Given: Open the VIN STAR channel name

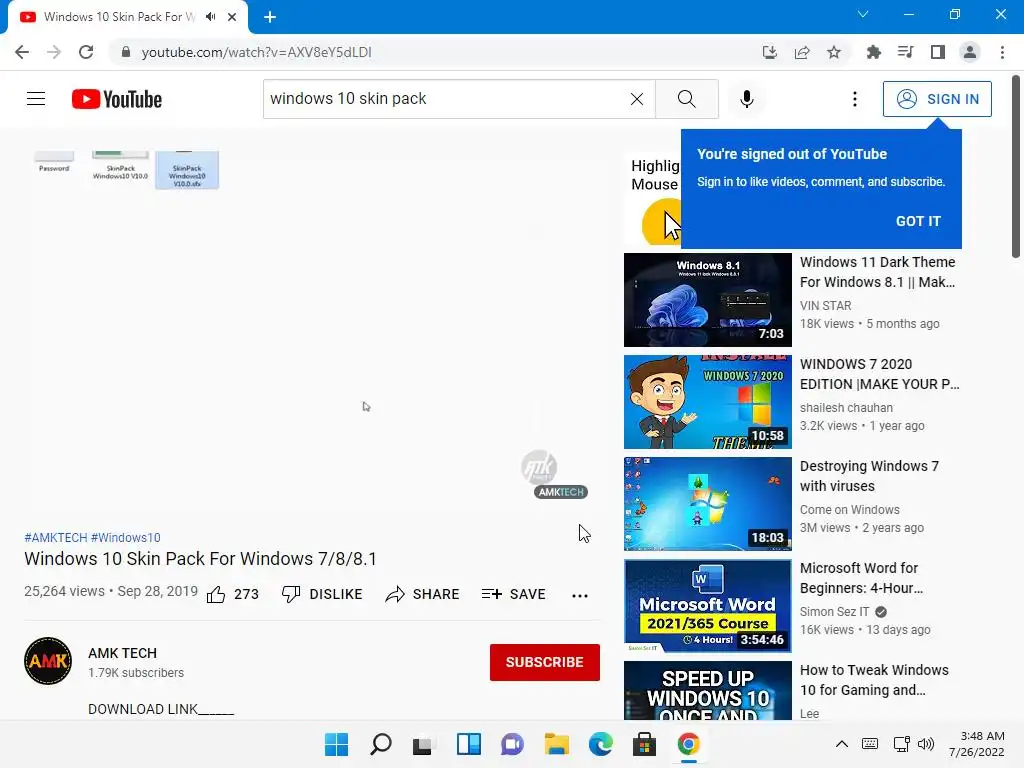Looking at the screenshot, I should (x=825, y=306).
